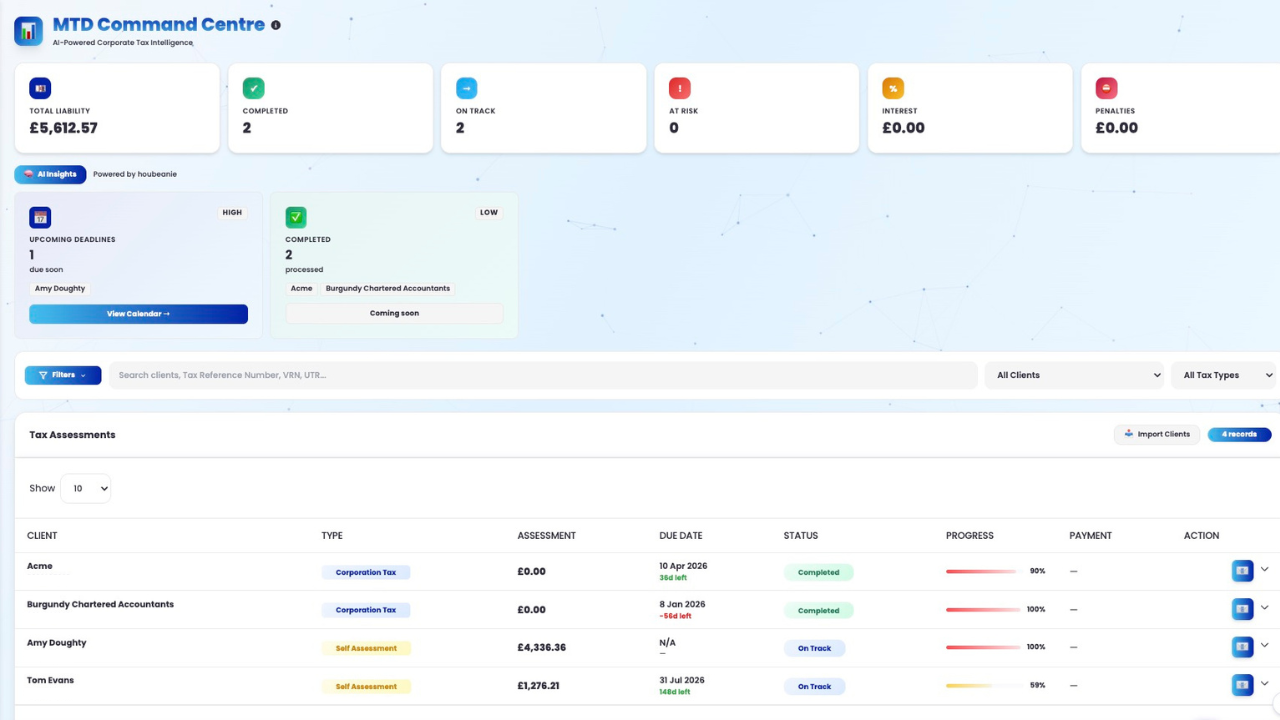This screenshot has height=720, width=1280.
Task: Expand the Amy Doughty row chevron
Action: [1265, 646]
